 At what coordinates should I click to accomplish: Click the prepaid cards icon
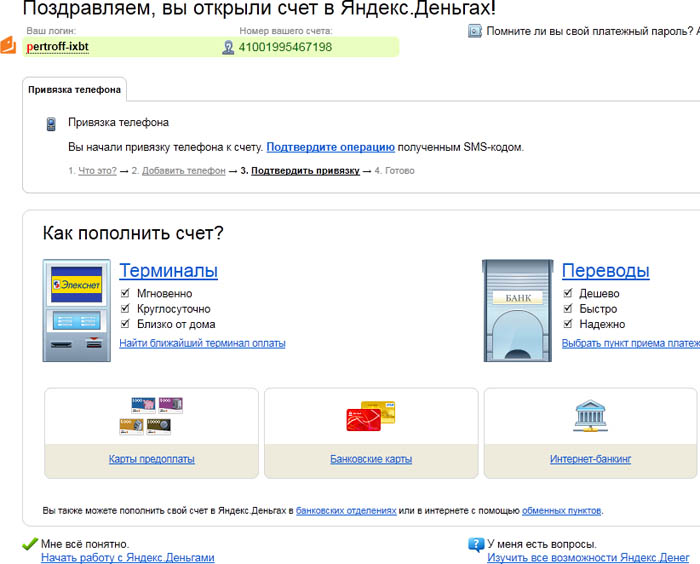pos(151,416)
